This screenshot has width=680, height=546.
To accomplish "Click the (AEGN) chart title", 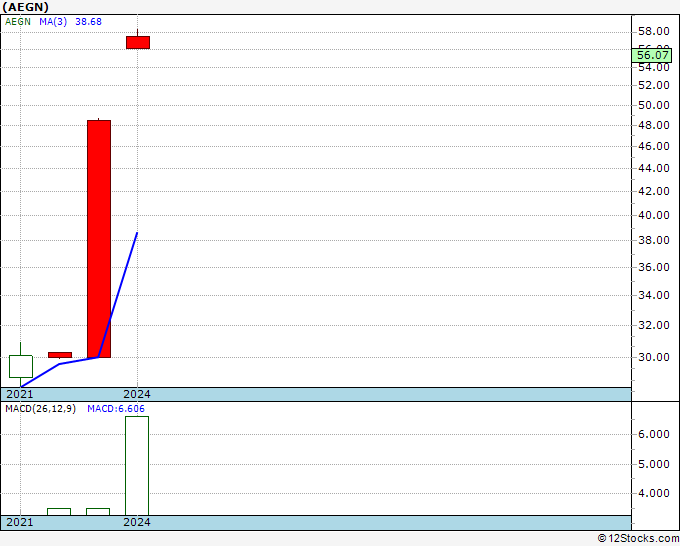I will 26,7.
